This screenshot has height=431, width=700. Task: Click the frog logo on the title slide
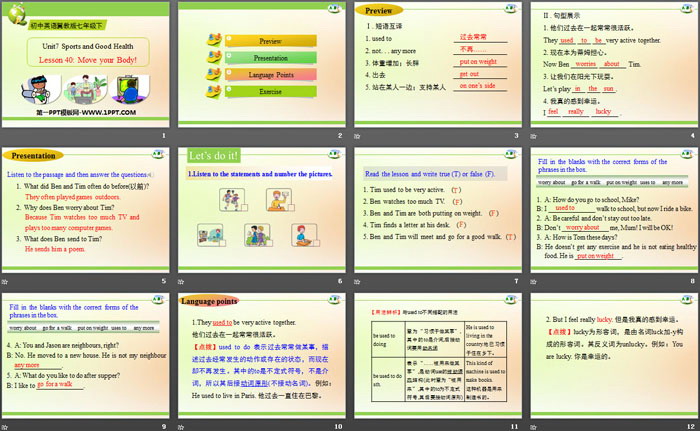tap(17, 19)
